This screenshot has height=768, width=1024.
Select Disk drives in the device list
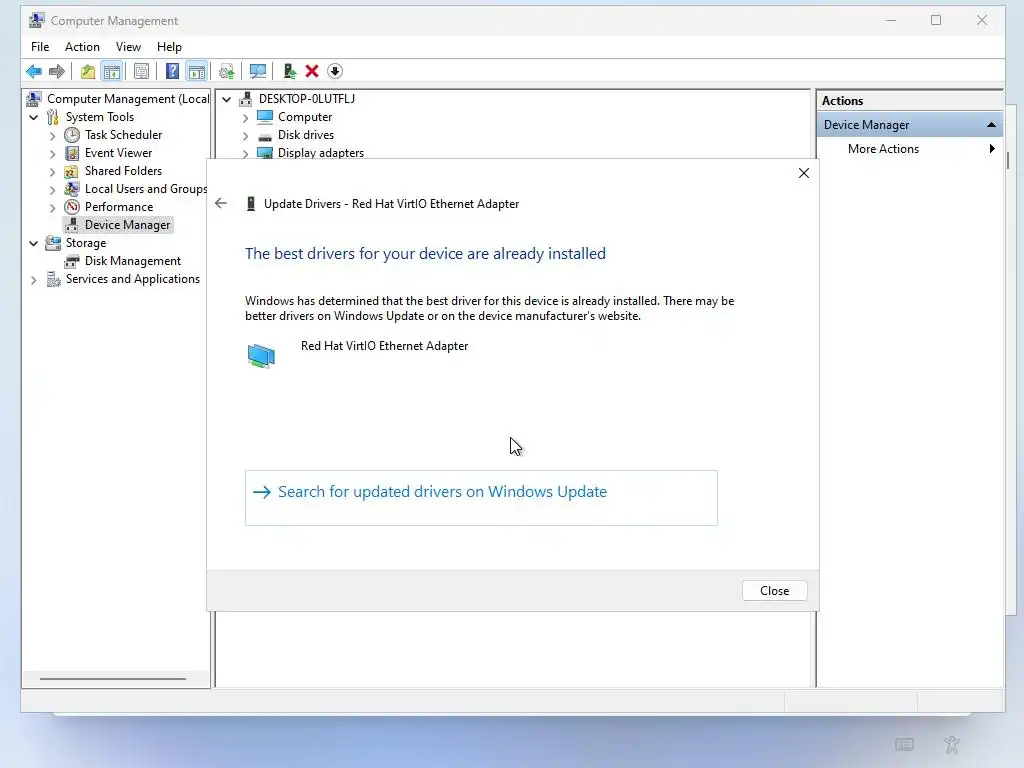tap(306, 135)
